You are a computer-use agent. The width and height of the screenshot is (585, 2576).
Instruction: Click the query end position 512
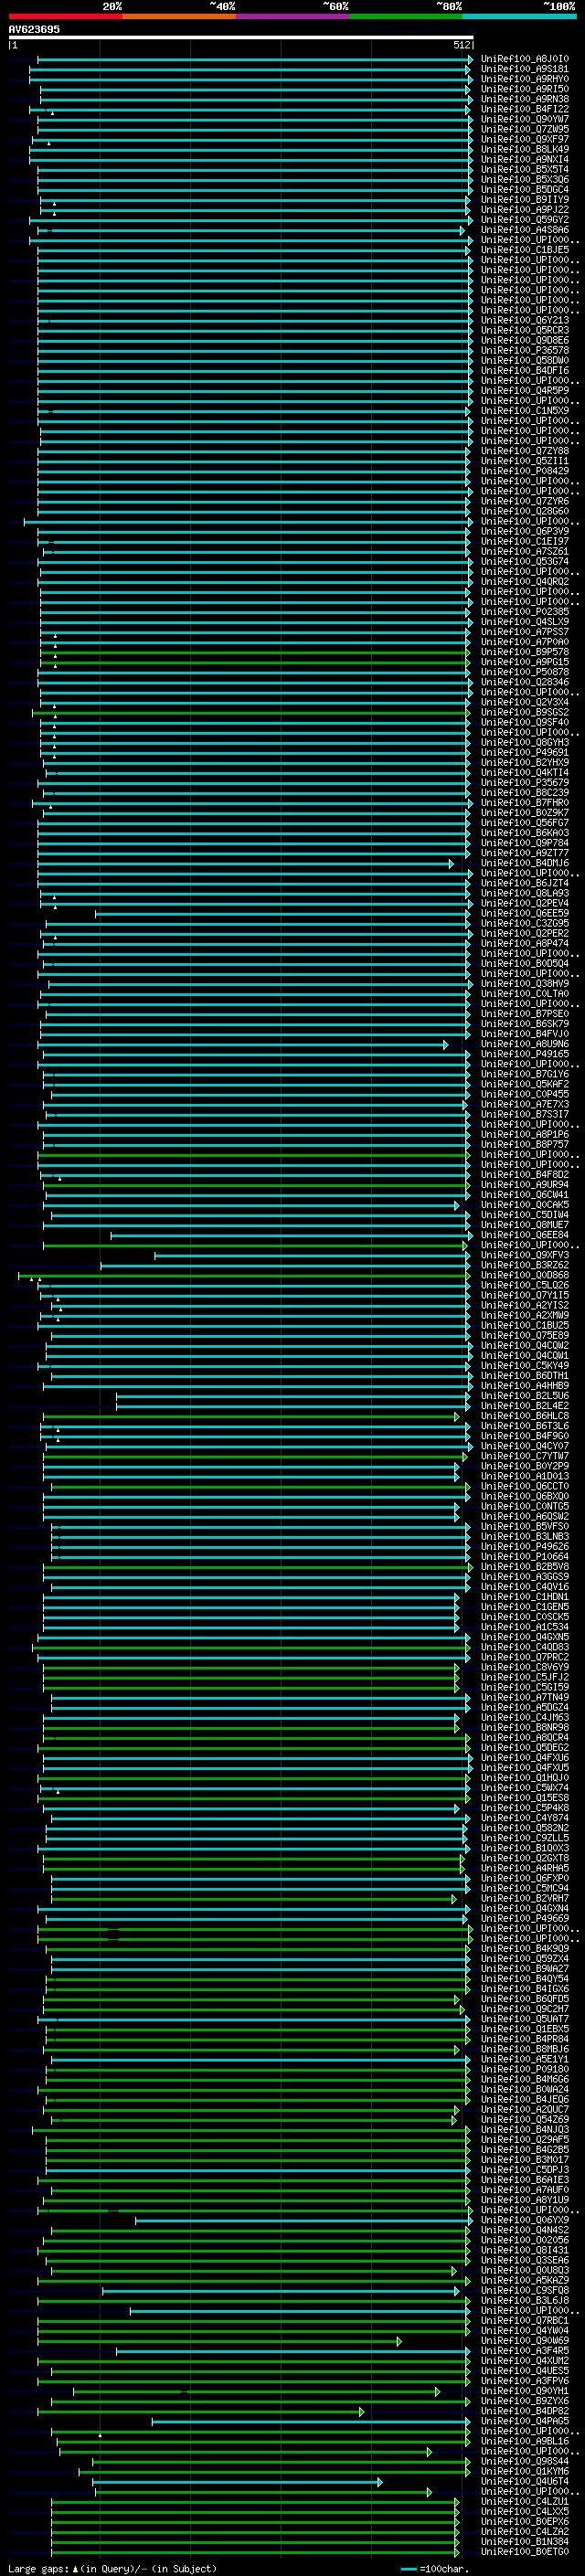pyautogui.click(x=461, y=45)
